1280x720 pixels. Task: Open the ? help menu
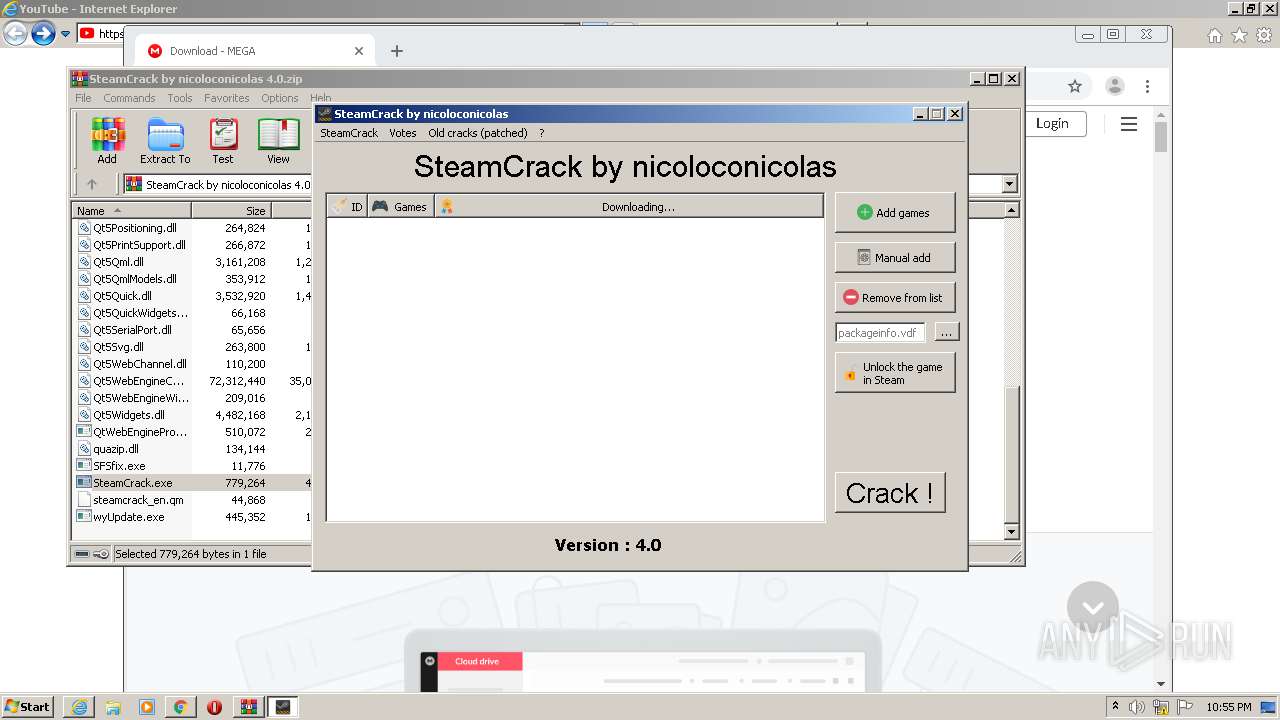tap(542, 133)
